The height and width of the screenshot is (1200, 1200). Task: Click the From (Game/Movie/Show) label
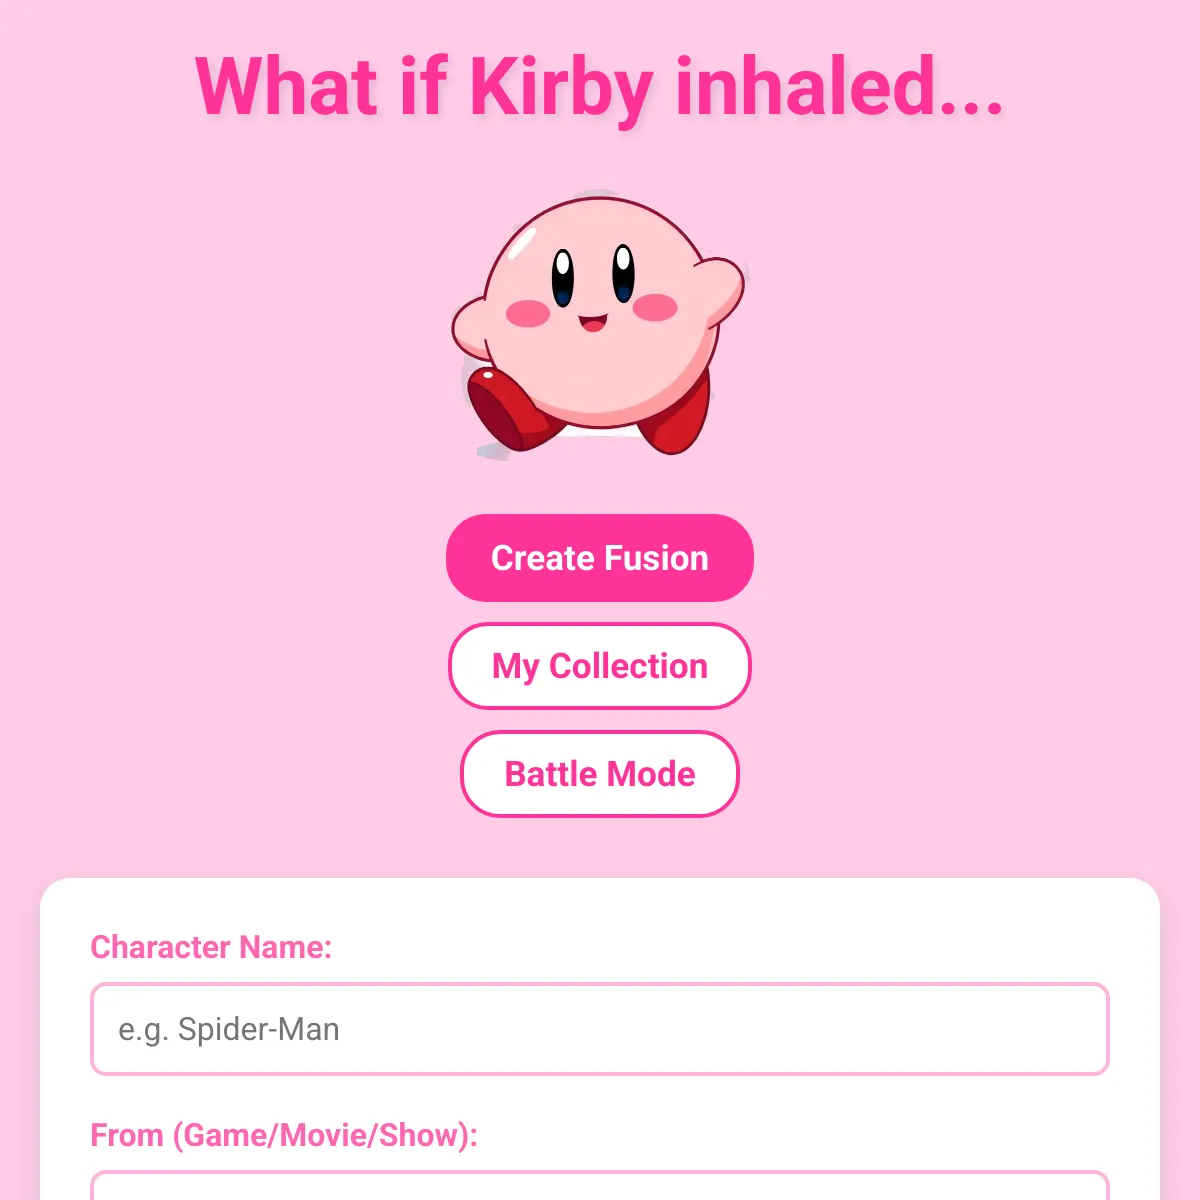(x=284, y=1135)
